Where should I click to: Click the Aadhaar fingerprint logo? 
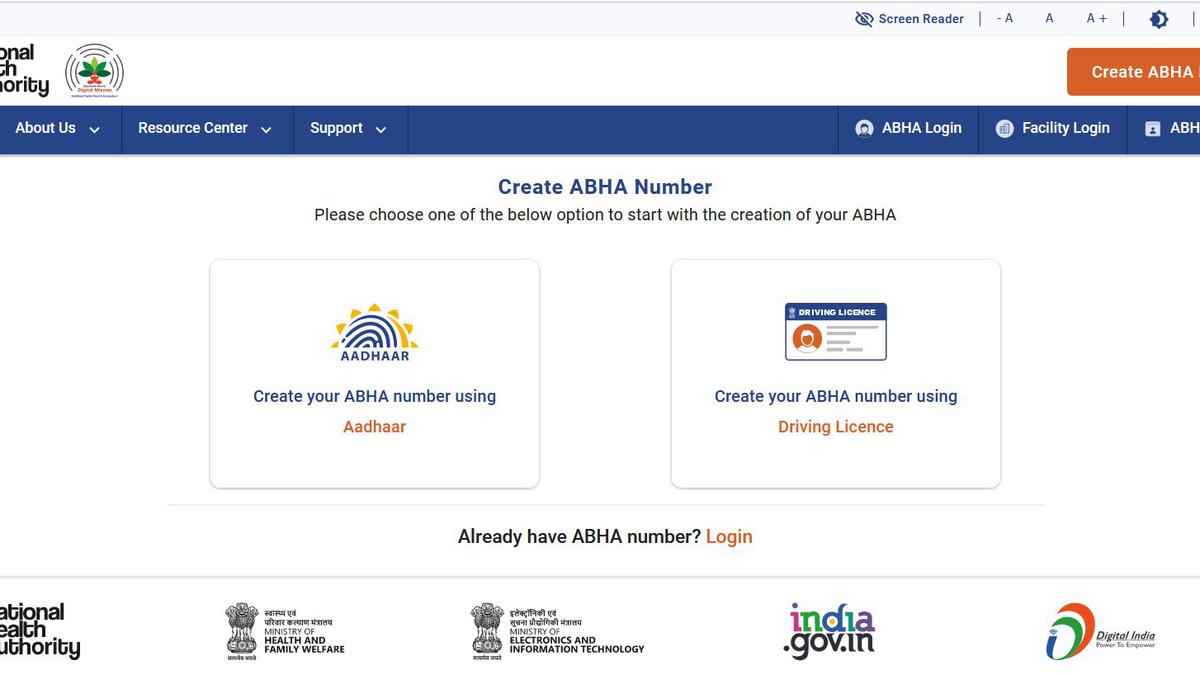(x=375, y=333)
